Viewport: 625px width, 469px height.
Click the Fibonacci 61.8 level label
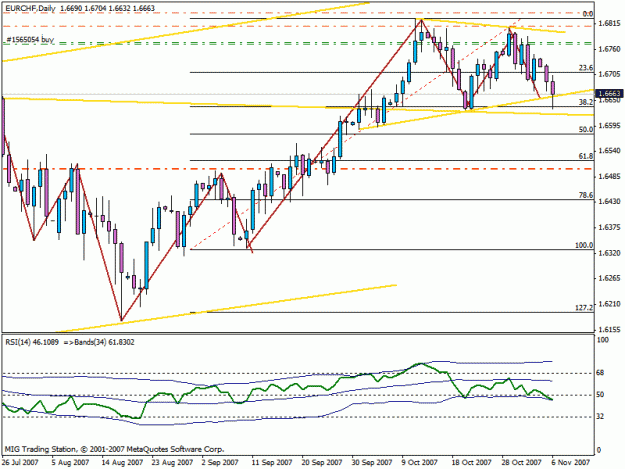click(x=586, y=156)
